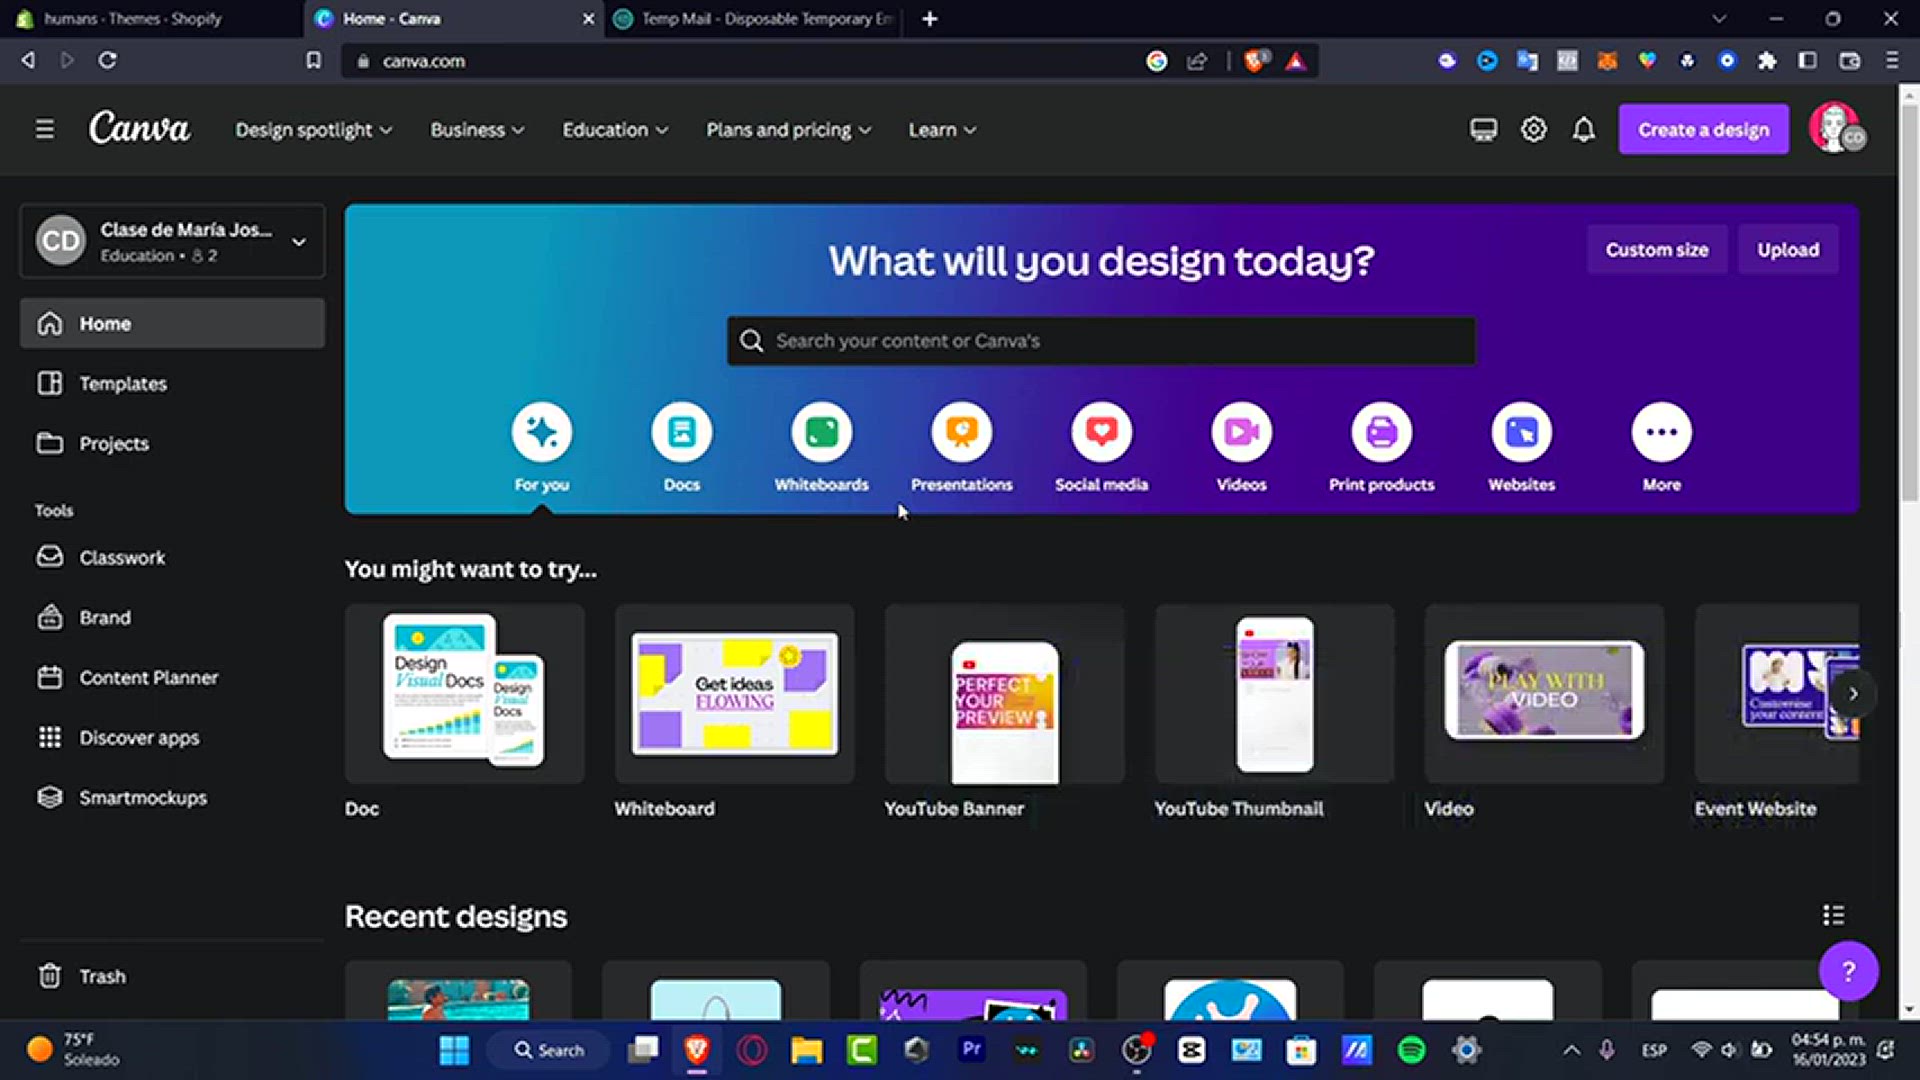Click the taskbar Search box
The width and height of the screenshot is (1920, 1080).
(x=548, y=1049)
